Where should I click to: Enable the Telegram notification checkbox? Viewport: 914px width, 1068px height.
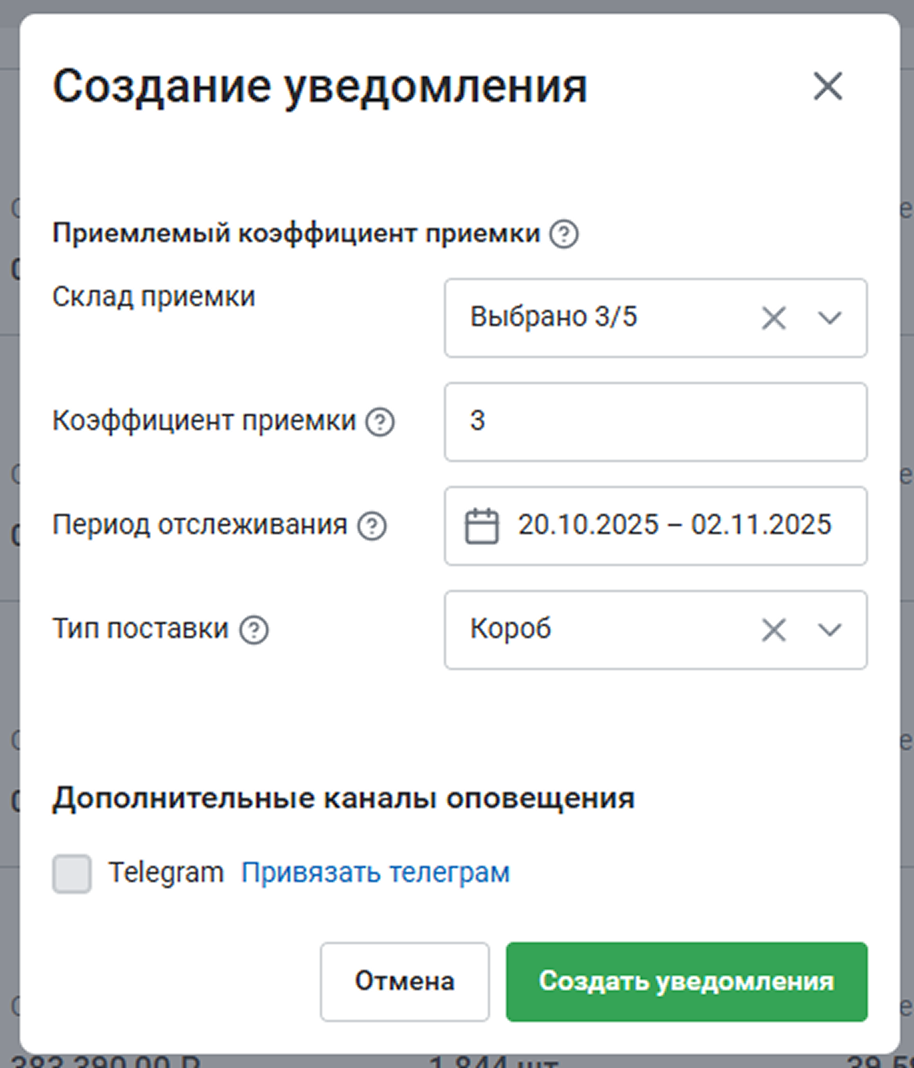pos(72,873)
